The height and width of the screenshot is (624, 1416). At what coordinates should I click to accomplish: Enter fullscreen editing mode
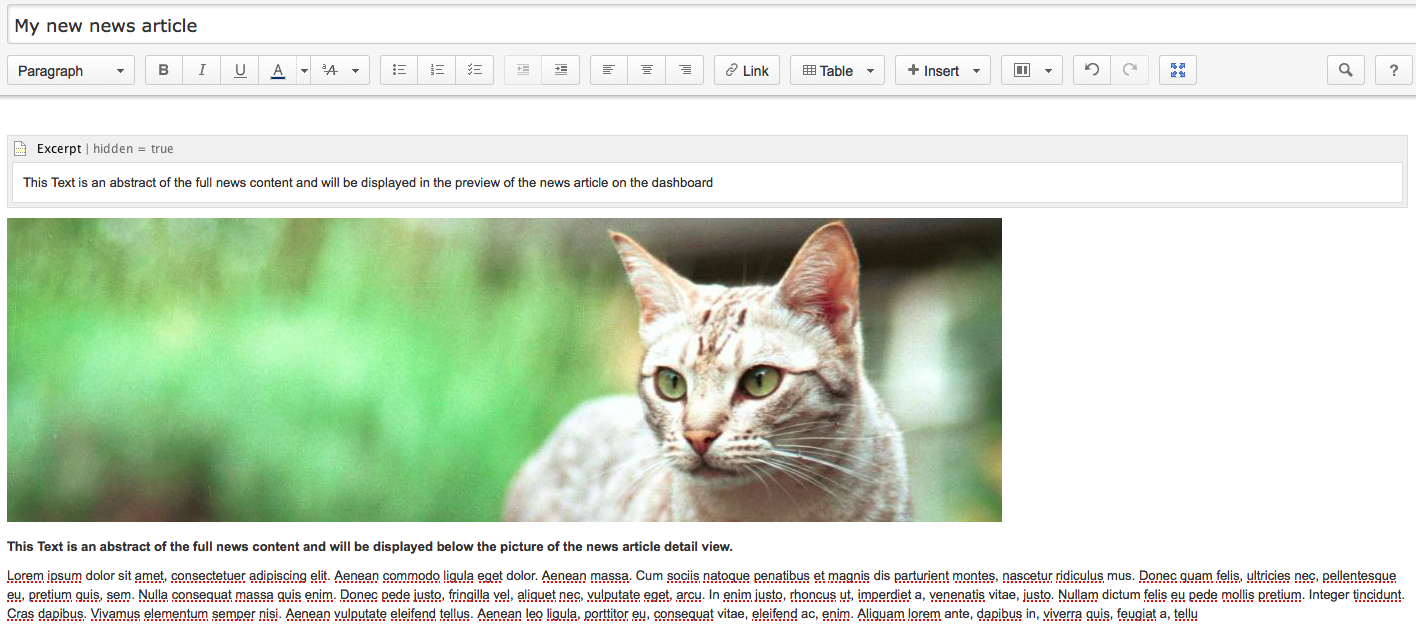pos(1177,70)
